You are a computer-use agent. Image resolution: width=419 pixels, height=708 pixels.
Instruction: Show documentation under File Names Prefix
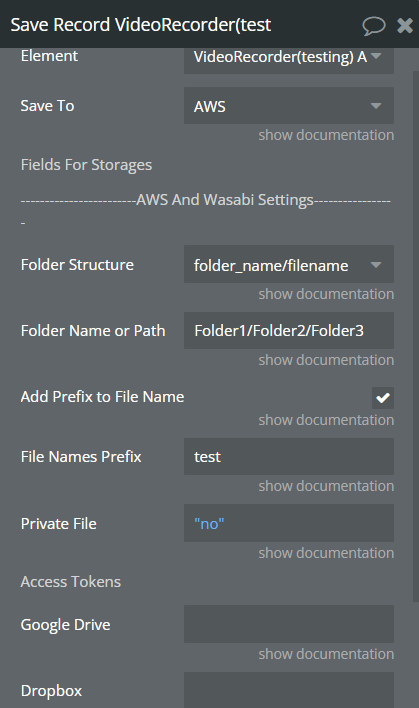click(326, 486)
